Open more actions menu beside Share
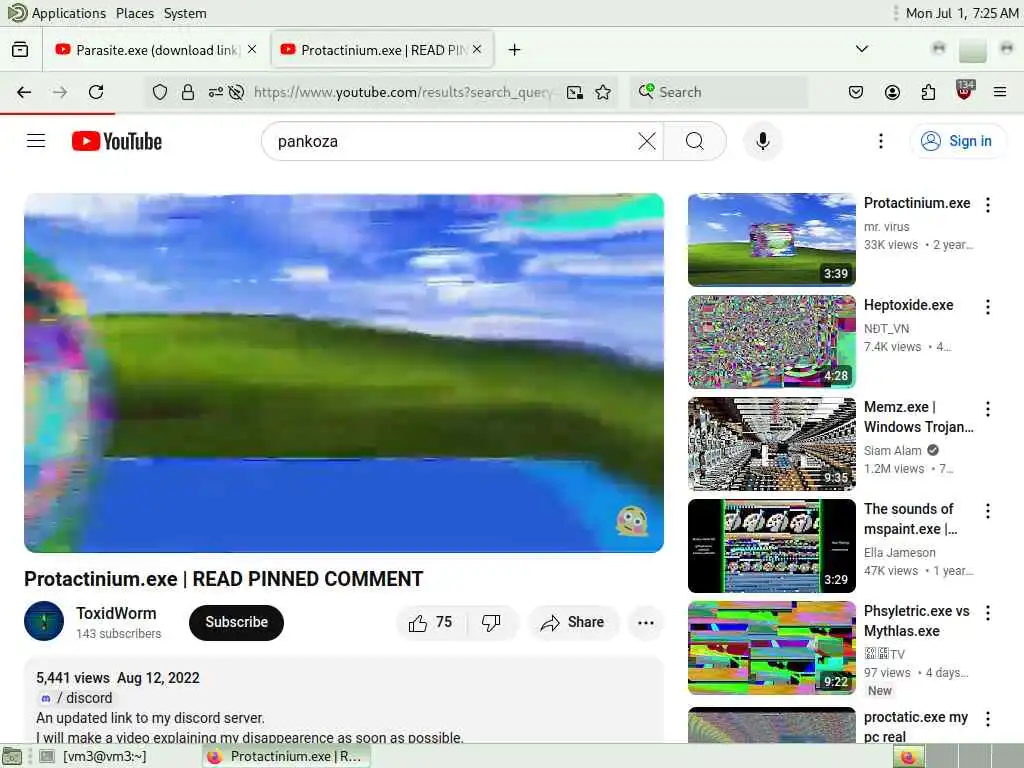1024x768 pixels. coord(646,622)
